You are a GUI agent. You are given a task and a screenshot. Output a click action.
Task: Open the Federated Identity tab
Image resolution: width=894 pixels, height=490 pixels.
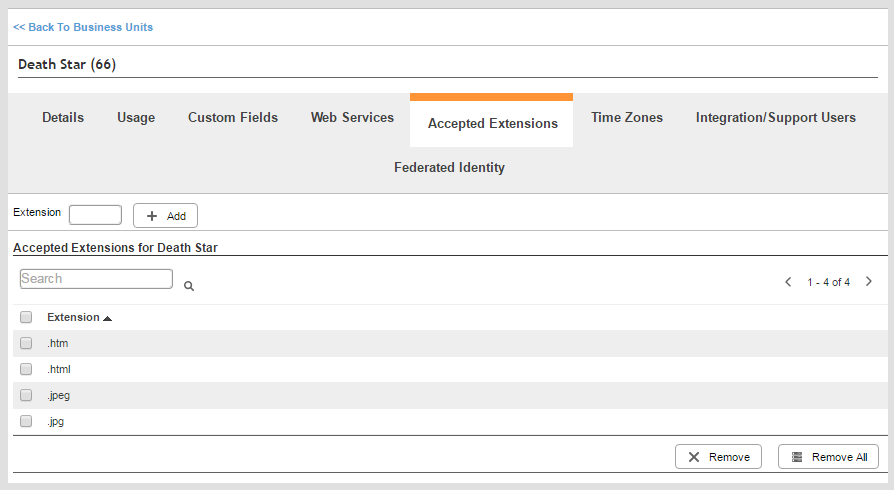[449, 167]
